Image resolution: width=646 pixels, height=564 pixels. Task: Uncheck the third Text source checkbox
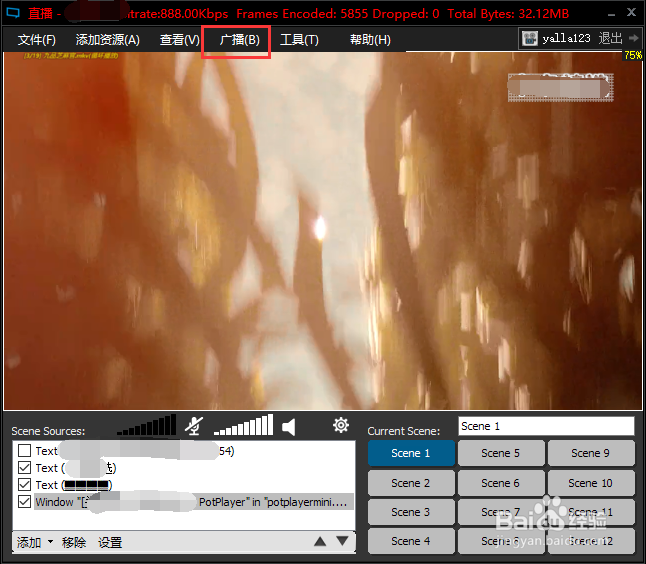pos(25,484)
